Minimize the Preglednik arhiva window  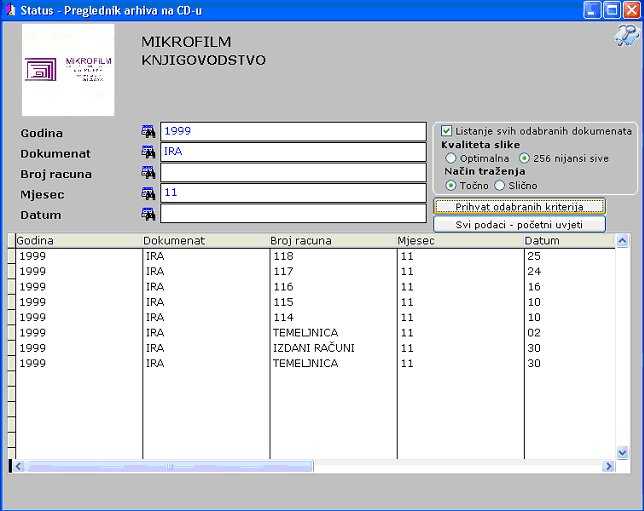[x=592, y=10]
